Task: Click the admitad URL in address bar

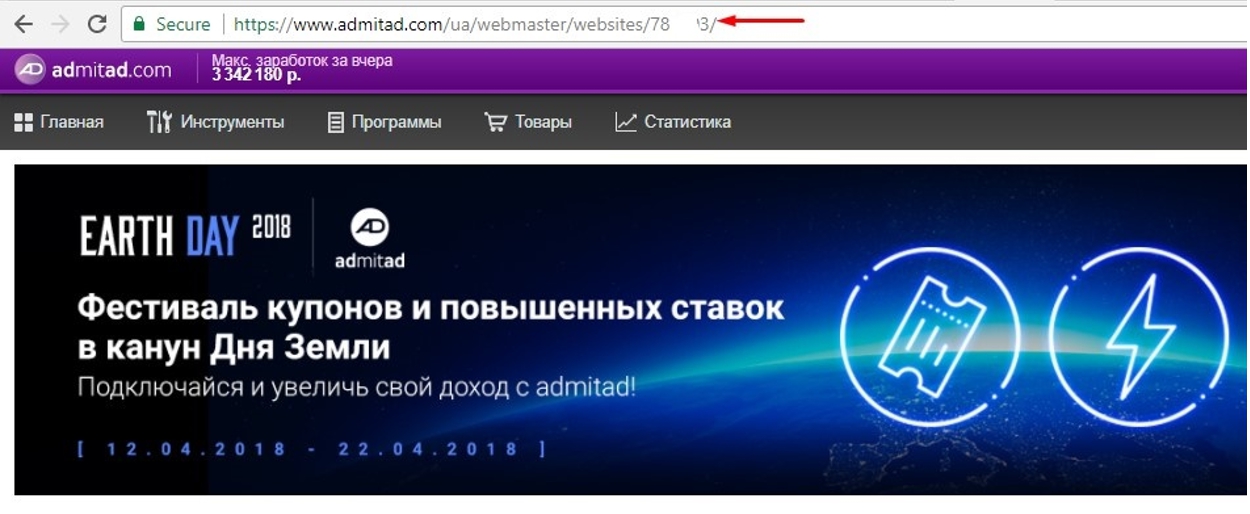Action: point(450,24)
